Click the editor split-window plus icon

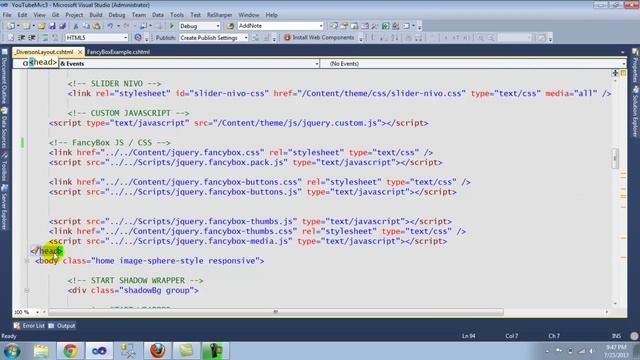click(x=615, y=73)
